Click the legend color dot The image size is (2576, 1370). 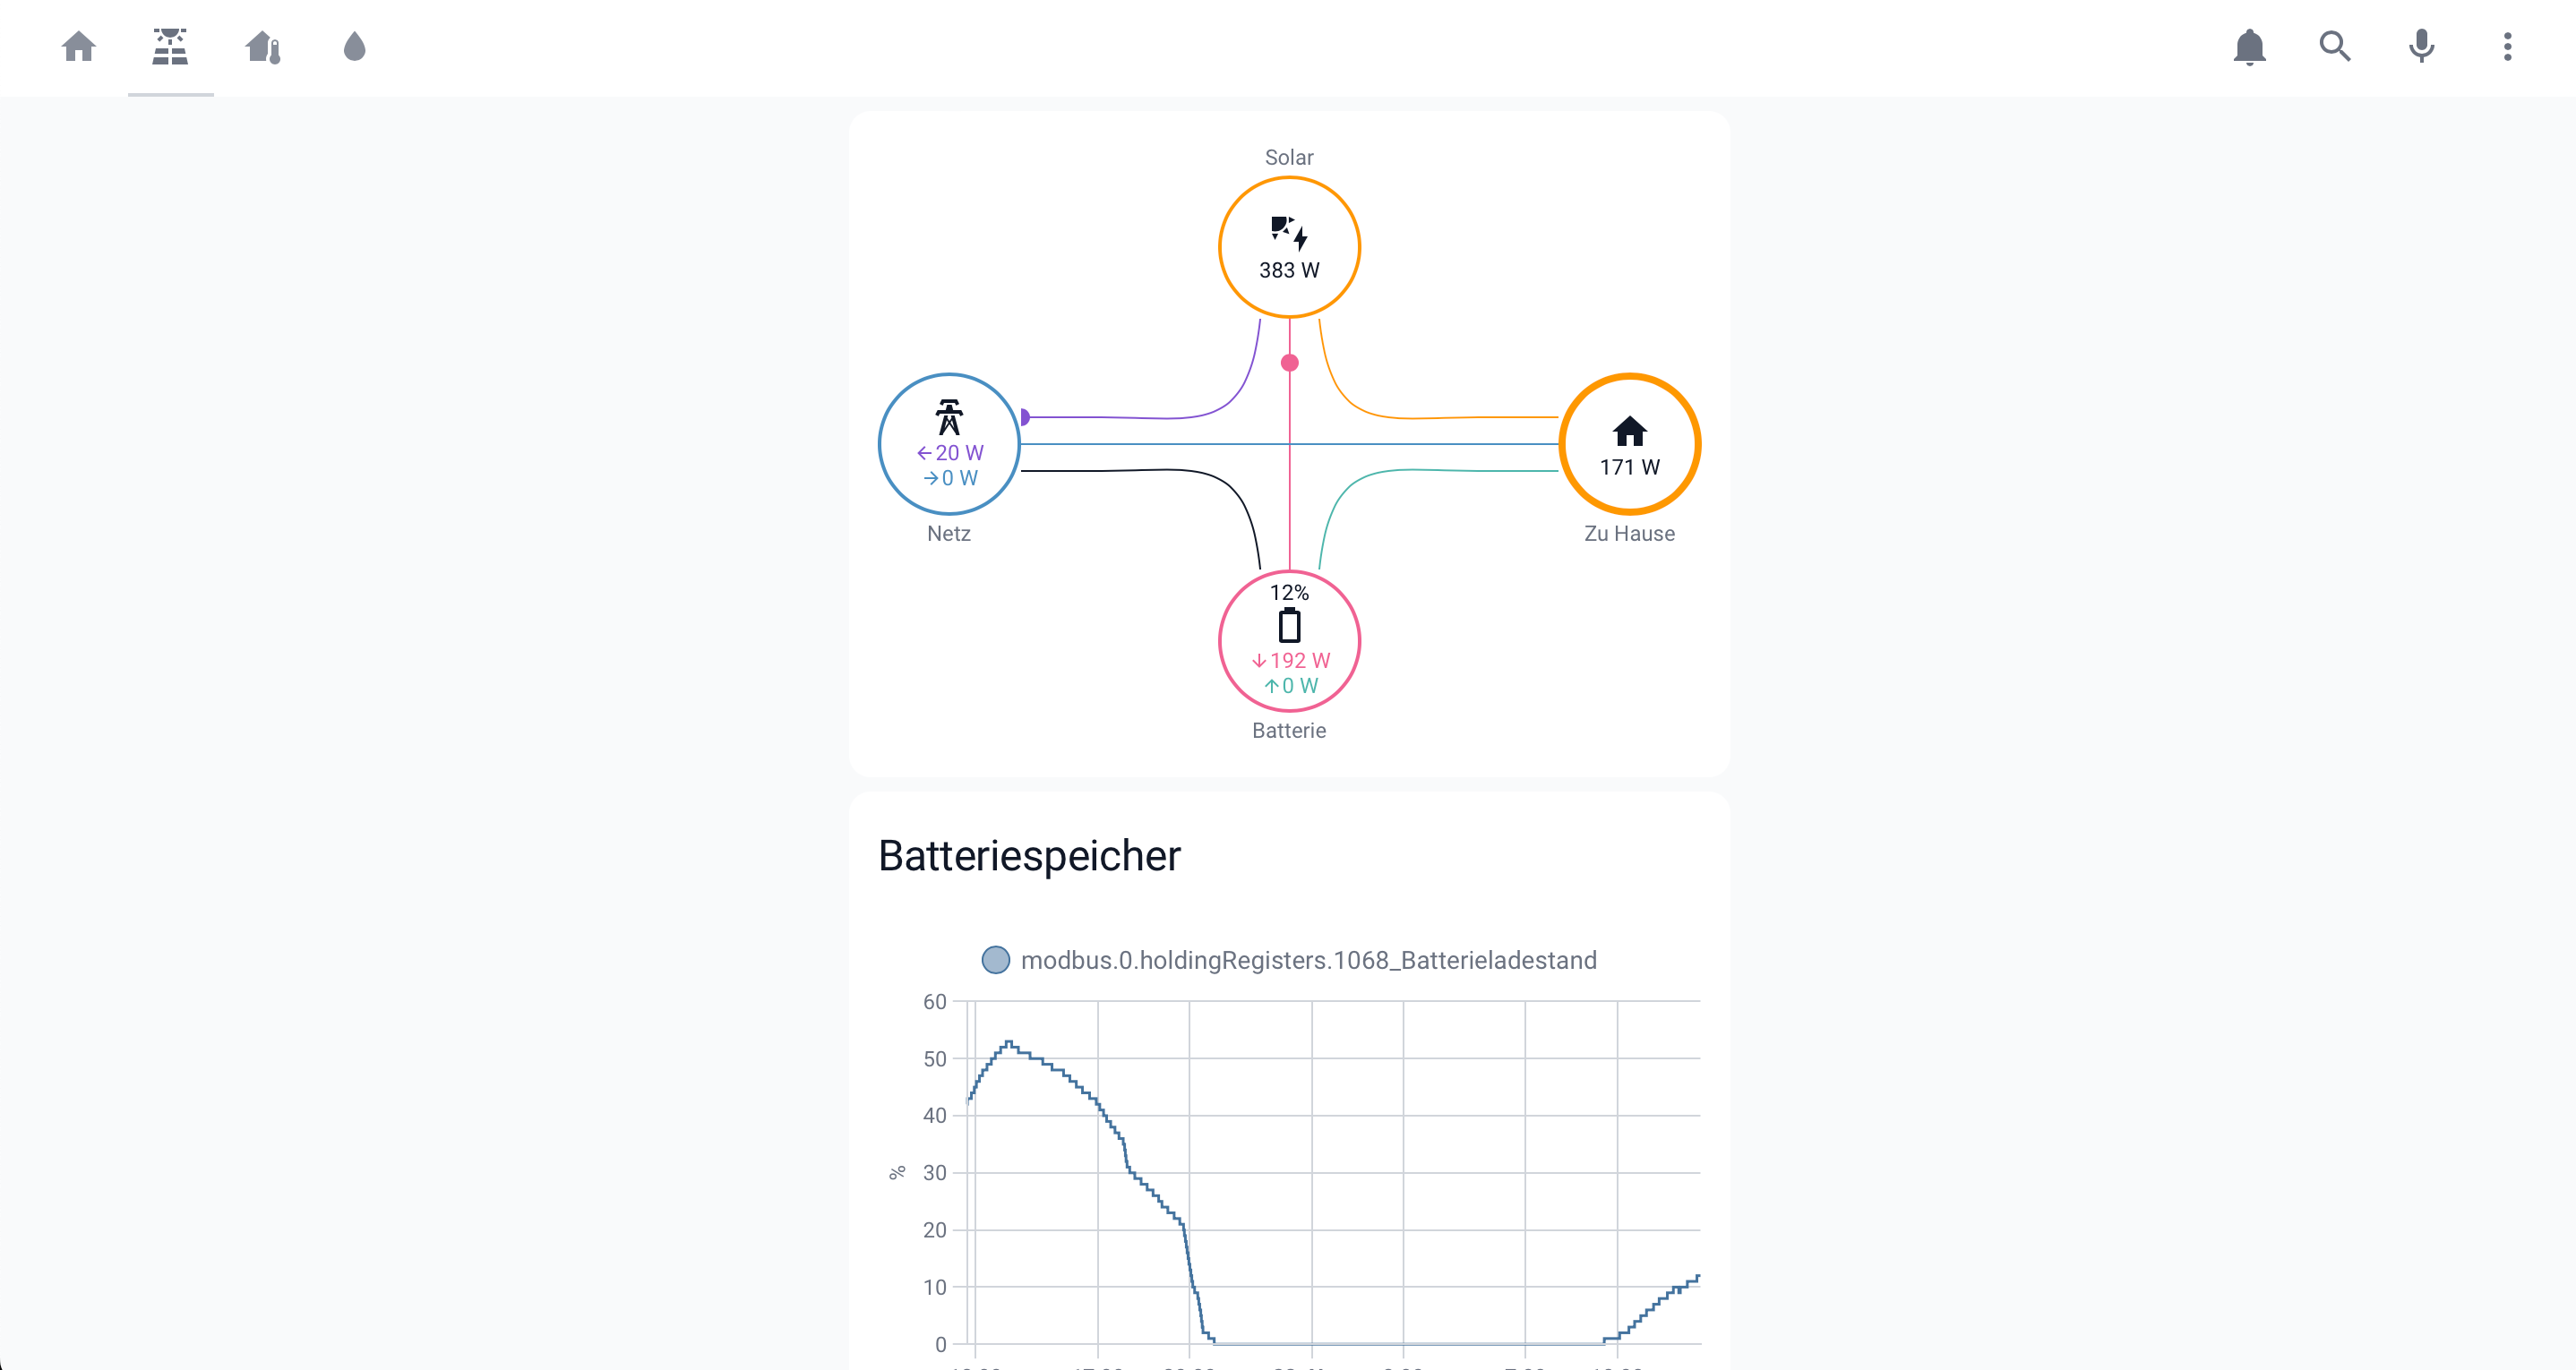point(995,960)
